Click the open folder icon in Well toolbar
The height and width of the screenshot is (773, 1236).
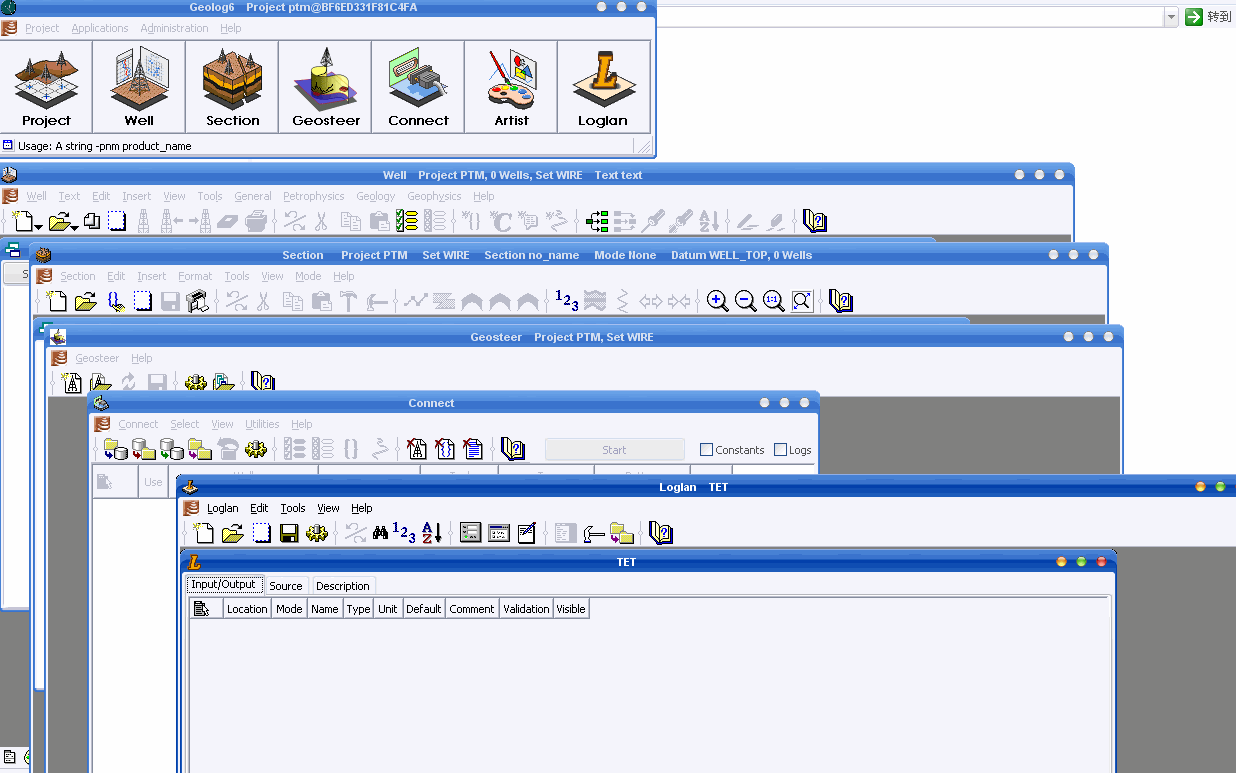[x=59, y=221]
